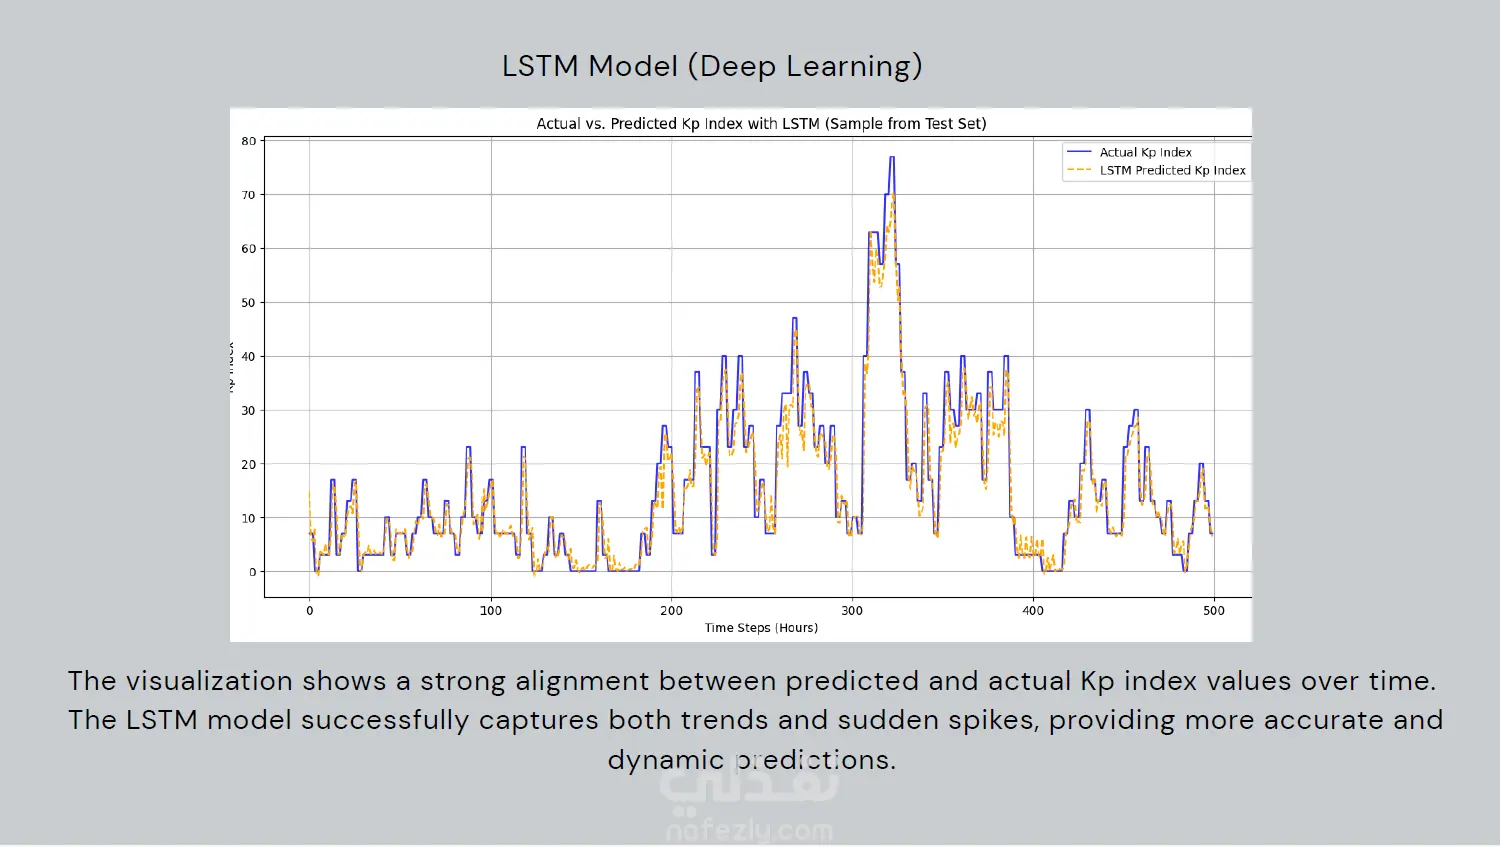The height and width of the screenshot is (847, 1500).
Task: Click the y-axis tick label "40"
Action: (248, 357)
